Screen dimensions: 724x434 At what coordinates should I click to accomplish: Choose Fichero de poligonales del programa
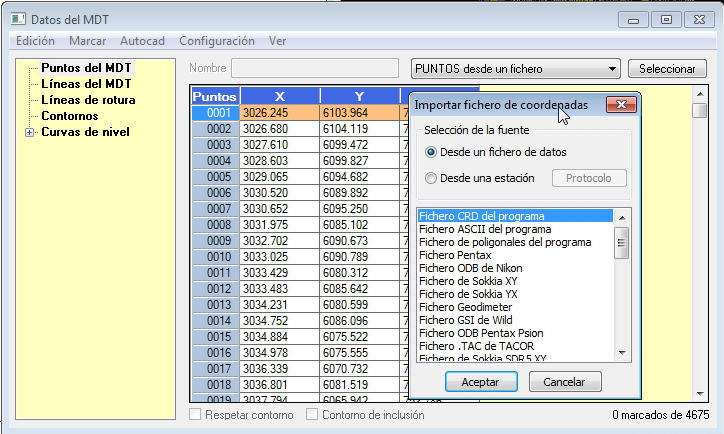click(515, 242)
